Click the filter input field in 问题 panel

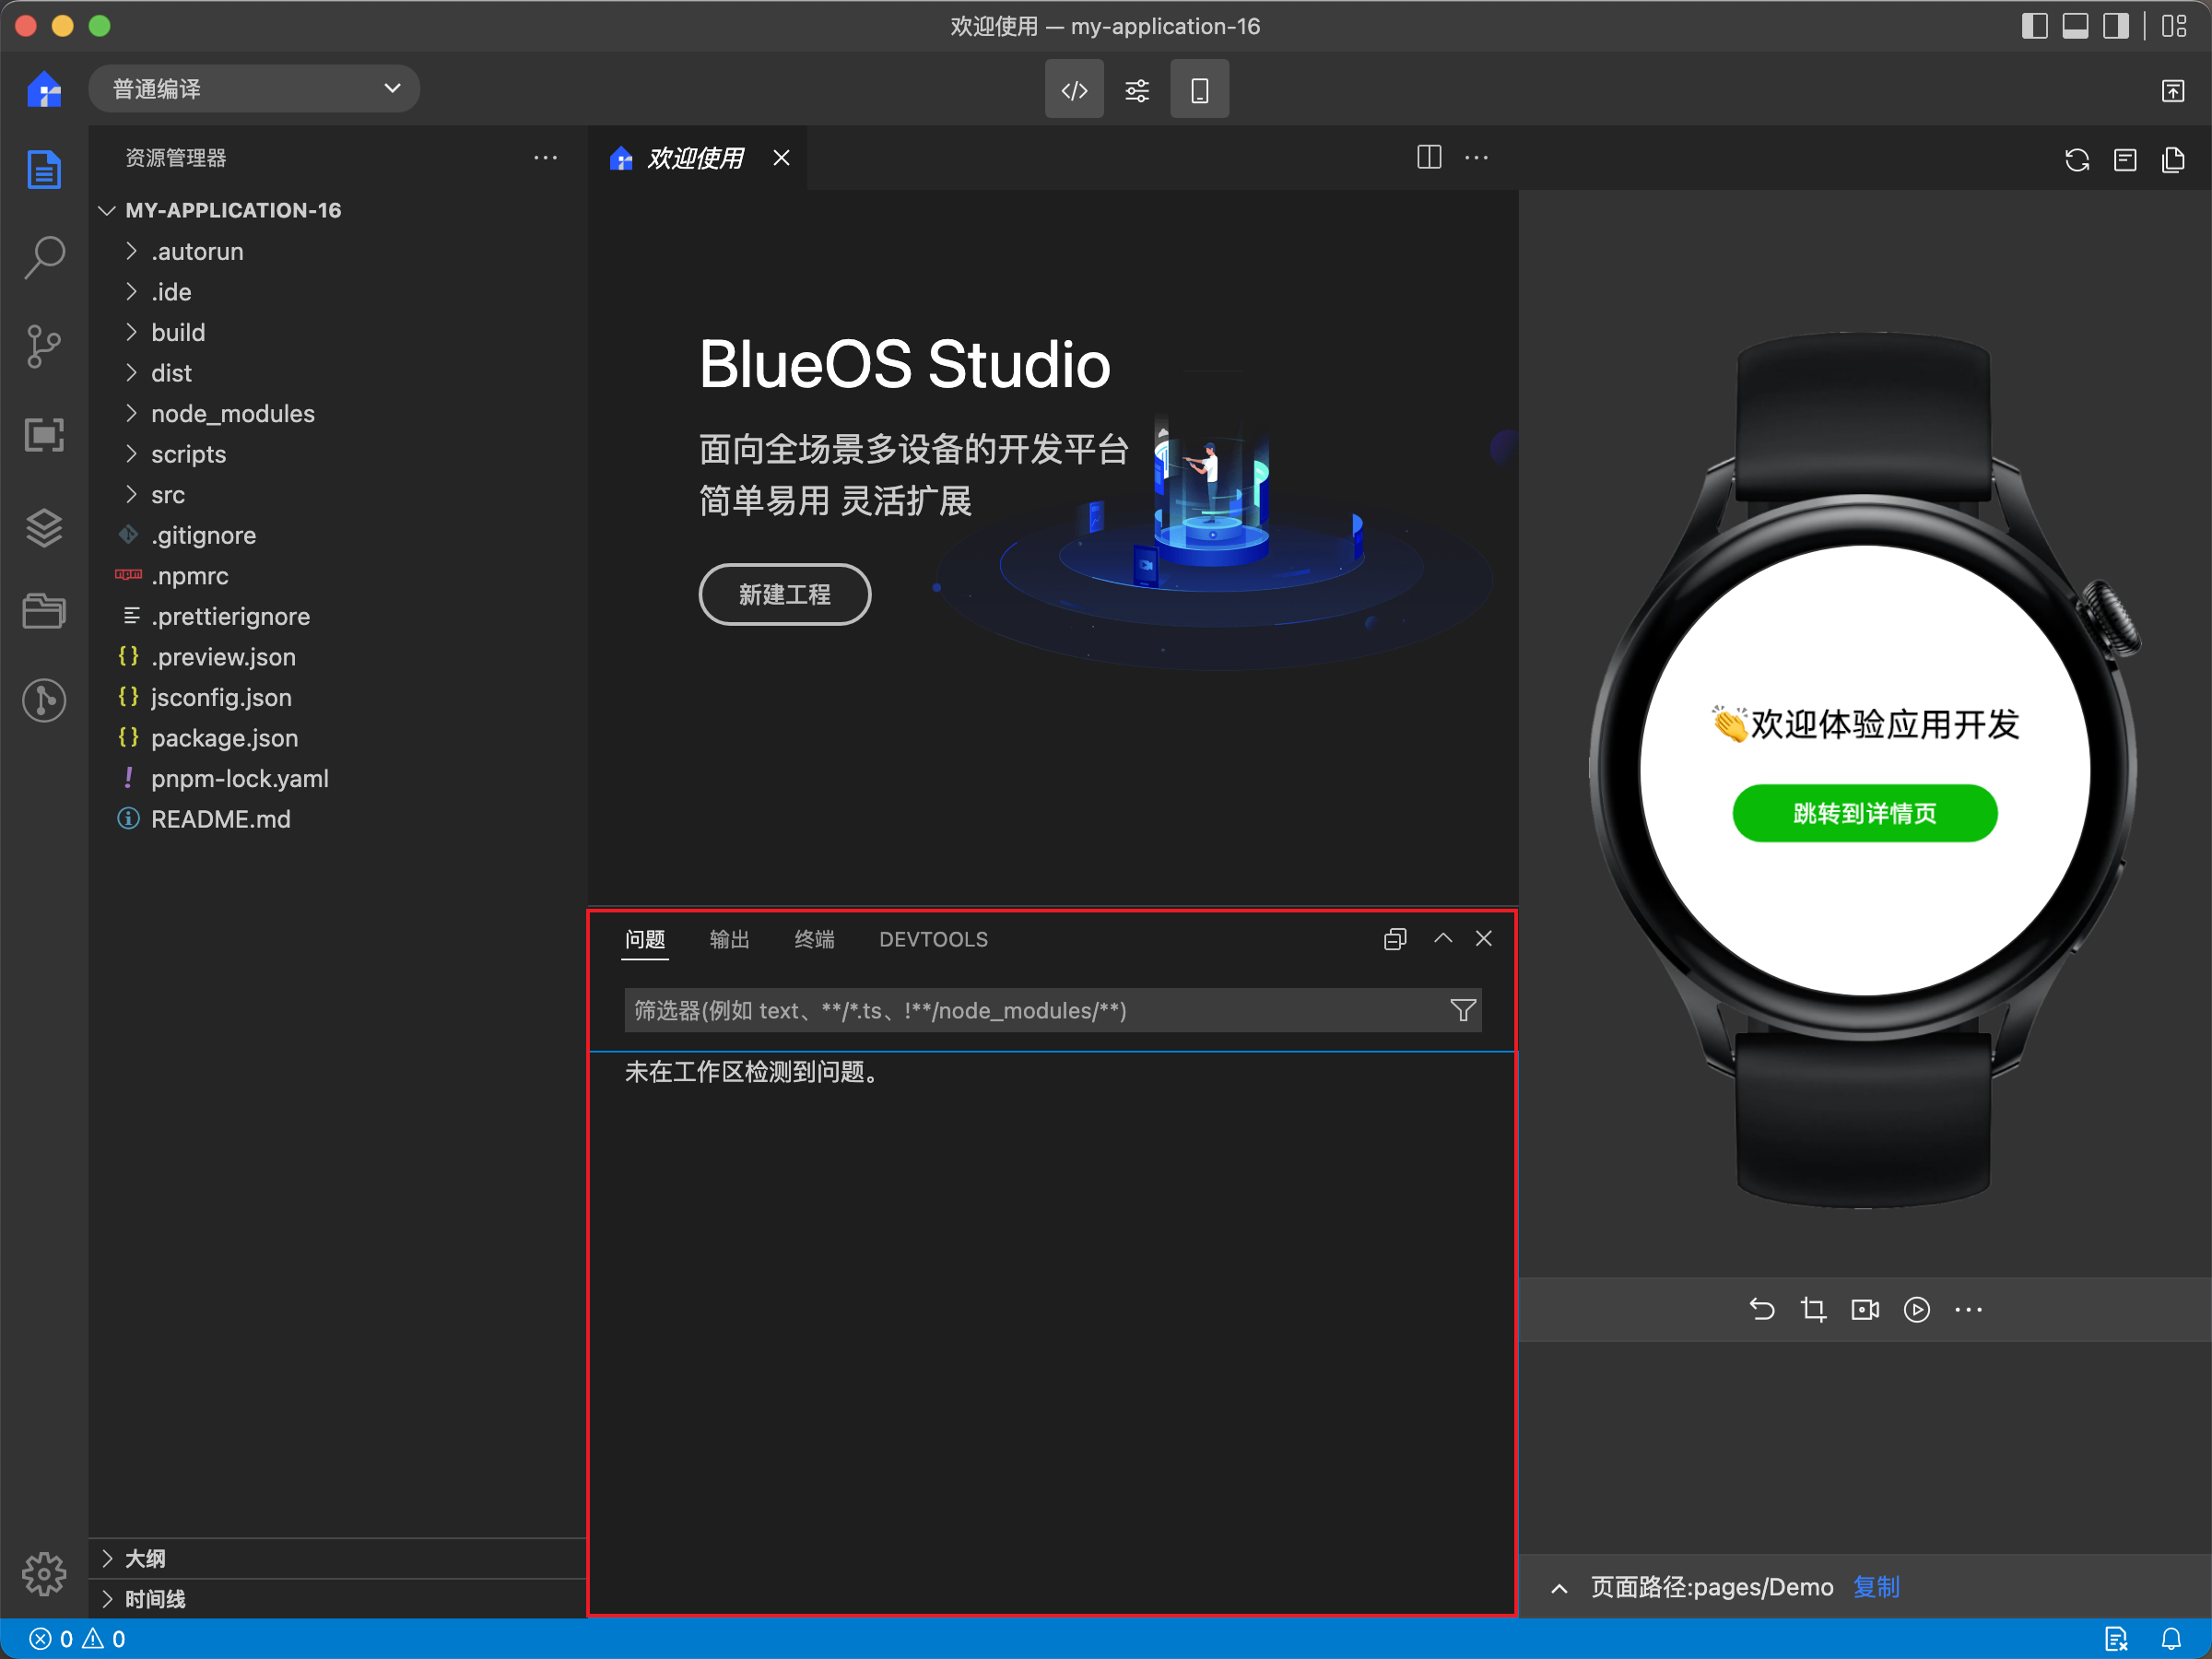pyautogui.click(x=1028, y=1011)
